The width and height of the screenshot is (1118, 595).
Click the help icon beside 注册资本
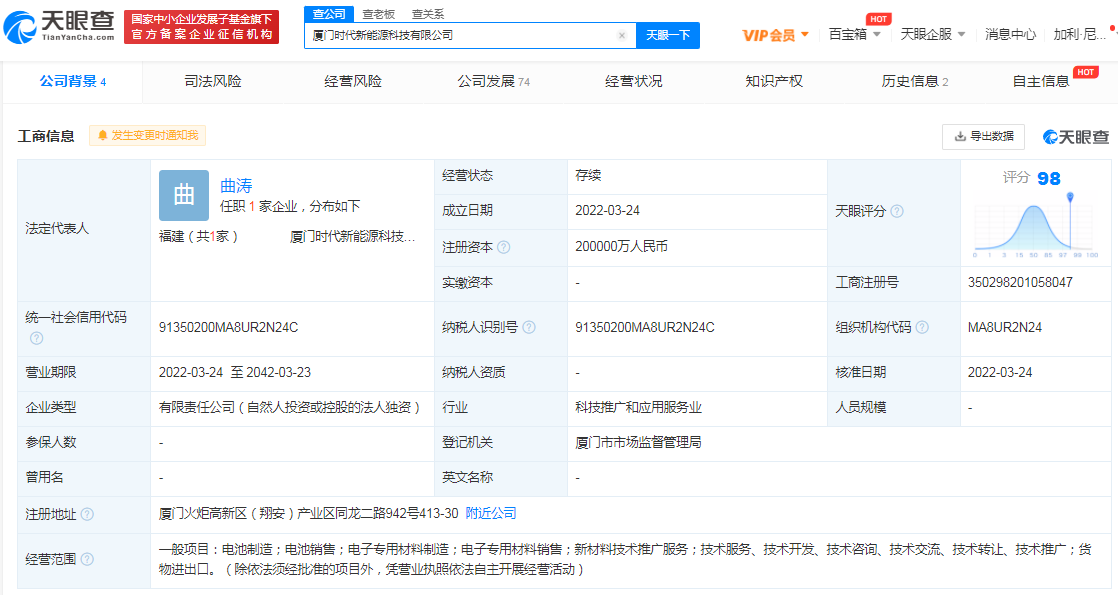pyautogui.click(x=503, y=248)
